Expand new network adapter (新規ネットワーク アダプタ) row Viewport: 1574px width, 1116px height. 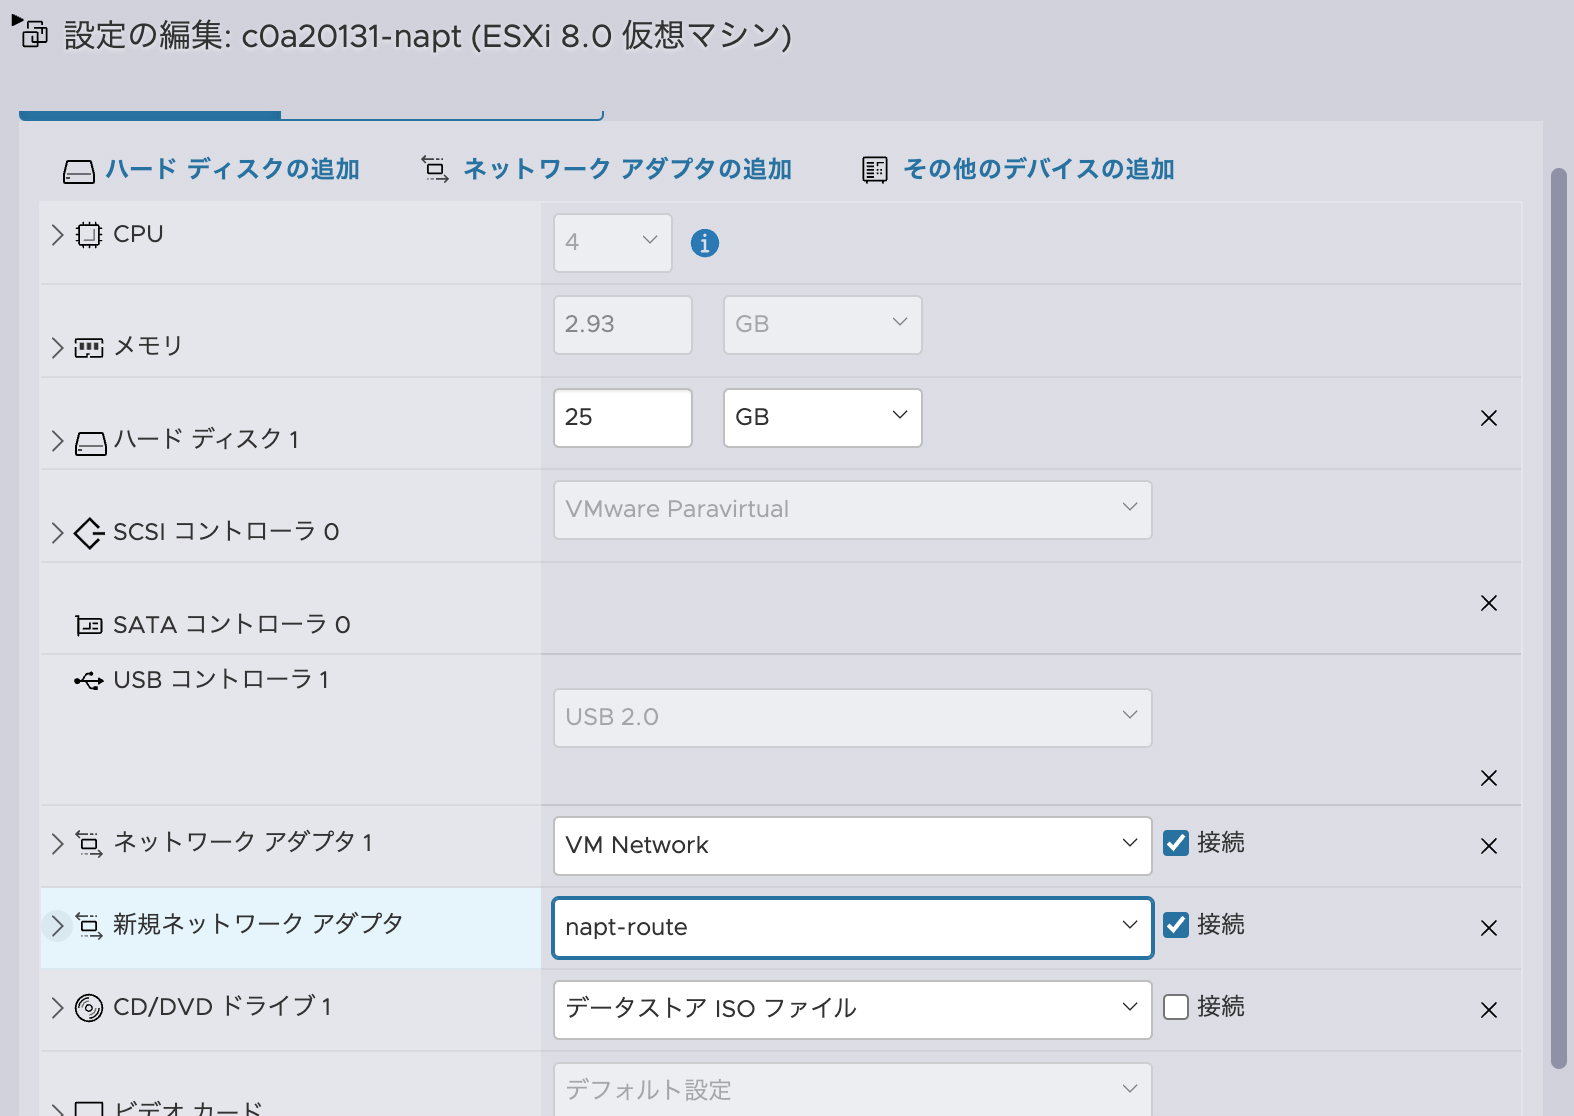click(x=57, y=925)
